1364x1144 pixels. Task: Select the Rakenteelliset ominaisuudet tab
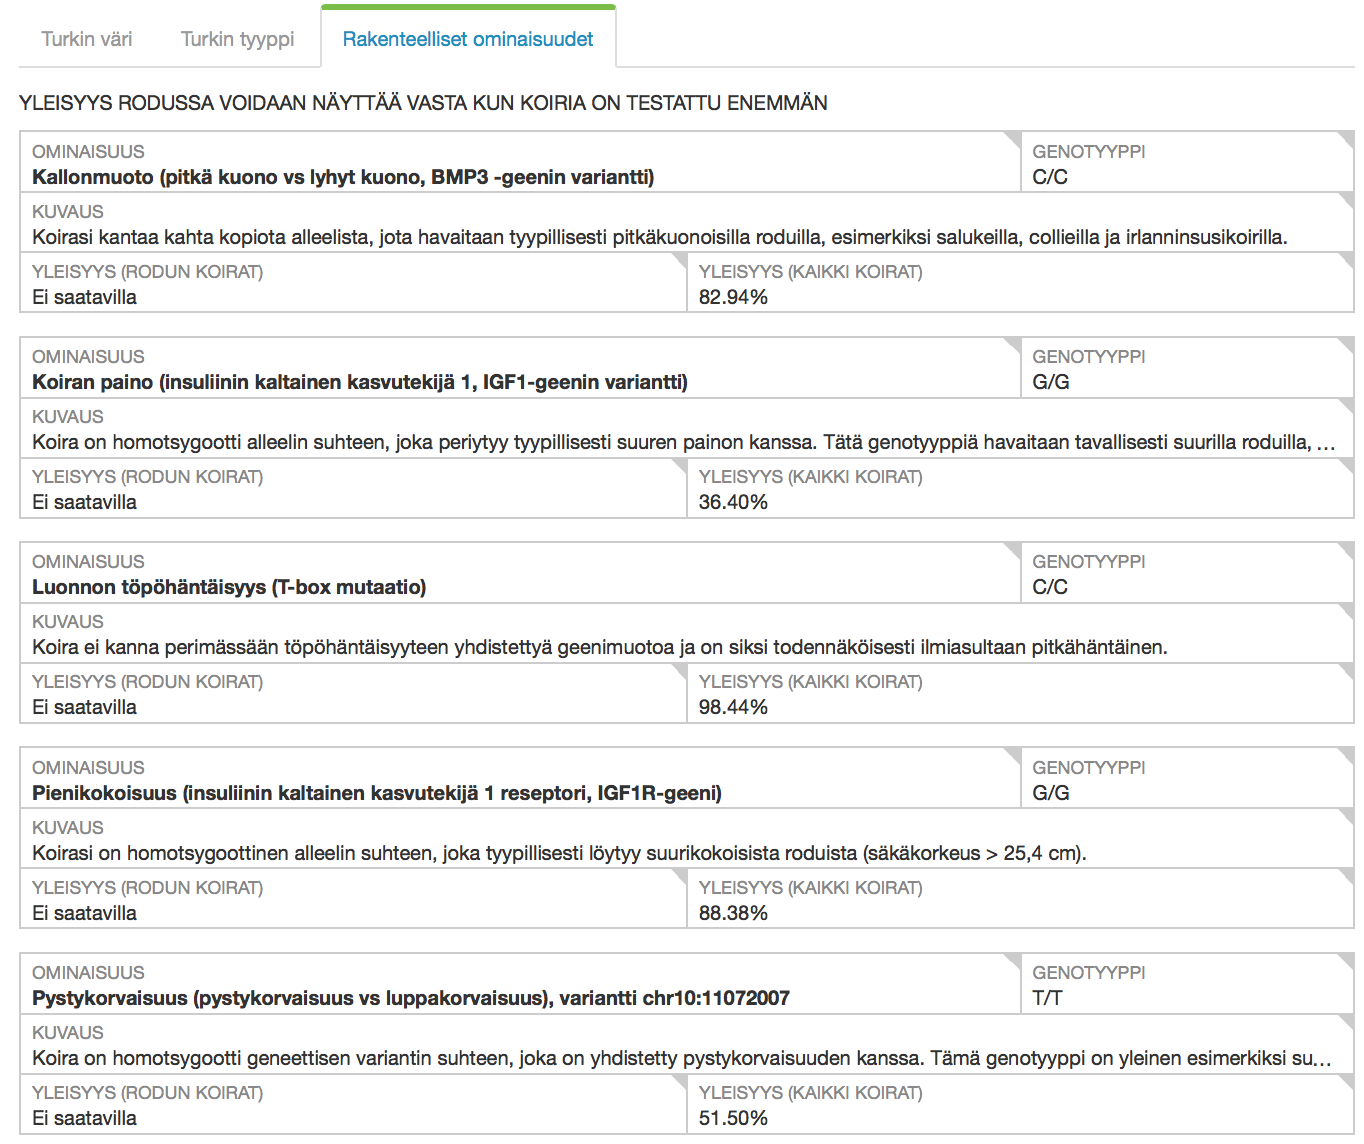pyautogui.click(x=467, y=39)
